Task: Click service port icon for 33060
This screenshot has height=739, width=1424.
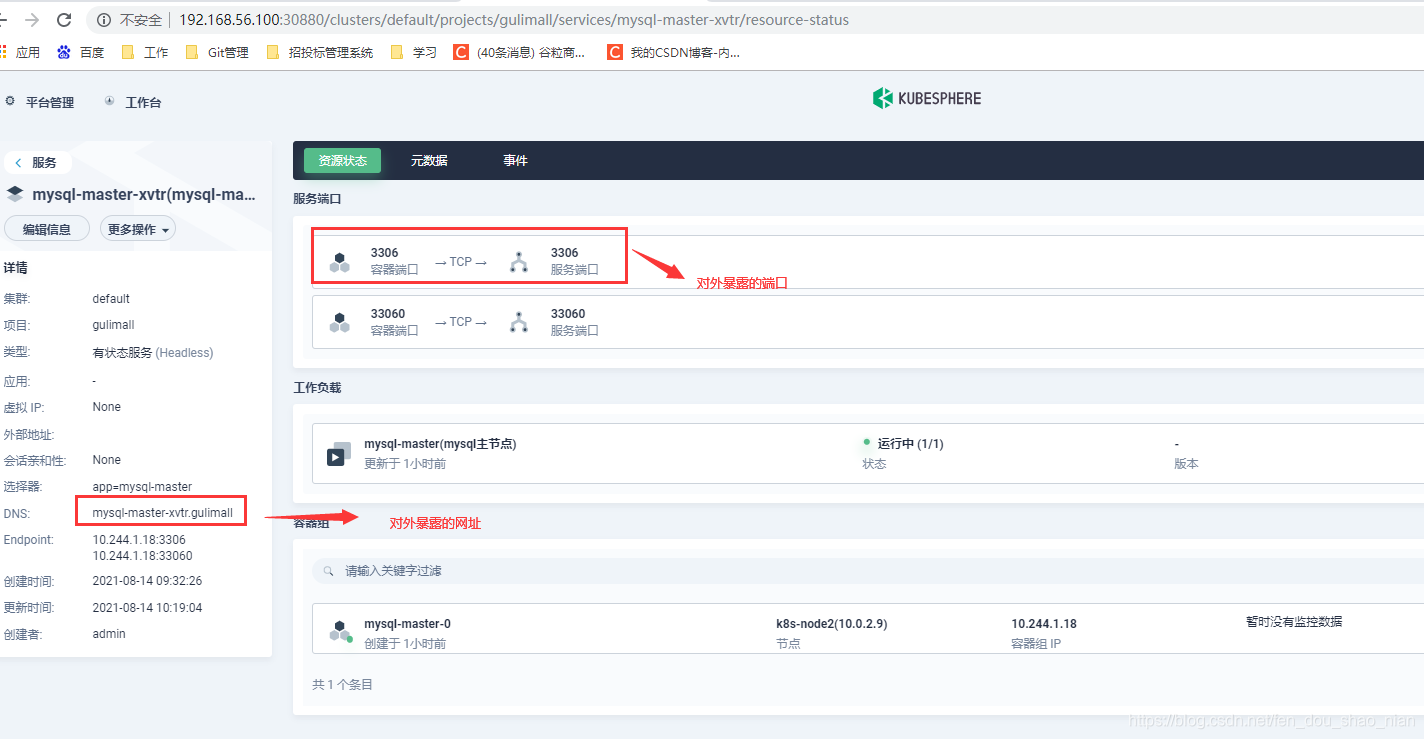Action: click(x=518, y=322)
